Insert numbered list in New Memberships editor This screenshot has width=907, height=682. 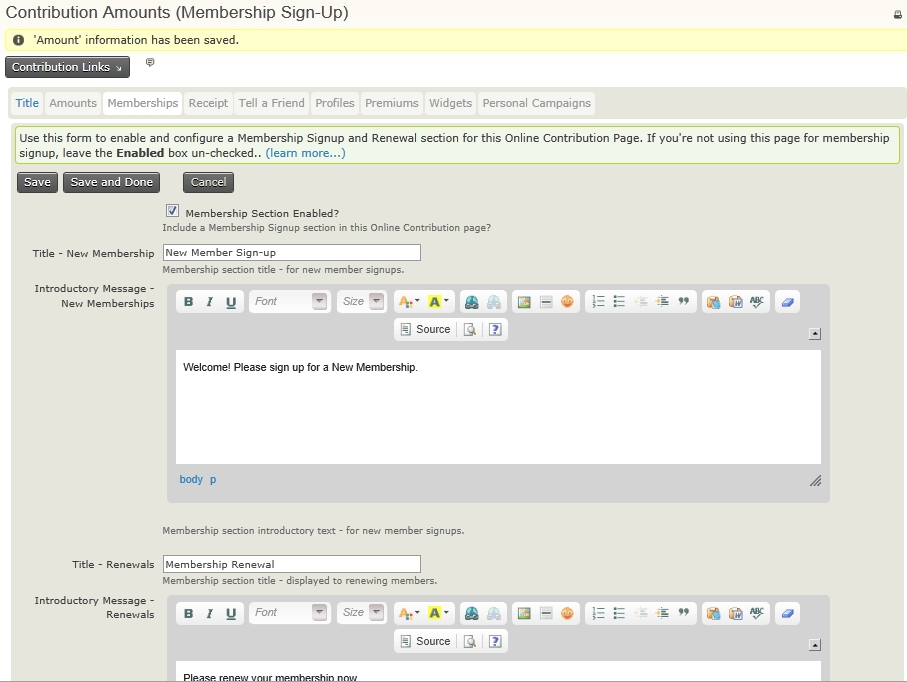(598, 302)
